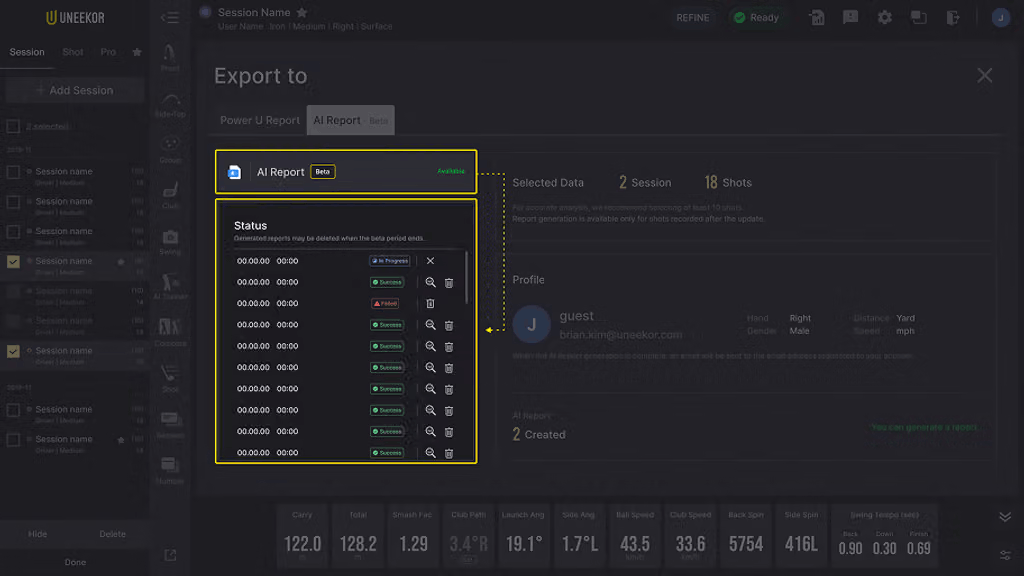The image size is (1024, 576).
Task: Open the user avatar J in the top bar
Action: click(1000, 18)
